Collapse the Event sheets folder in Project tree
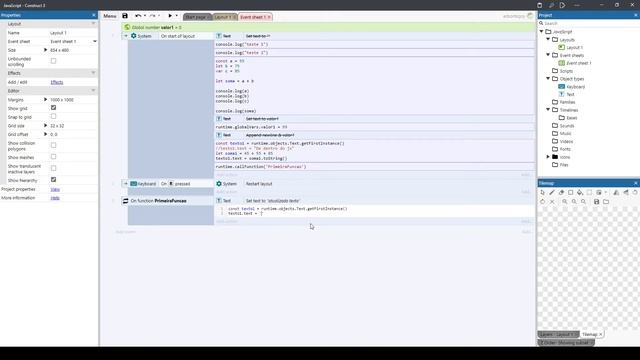Screen dimensions: 640x360 pos(548,55)
